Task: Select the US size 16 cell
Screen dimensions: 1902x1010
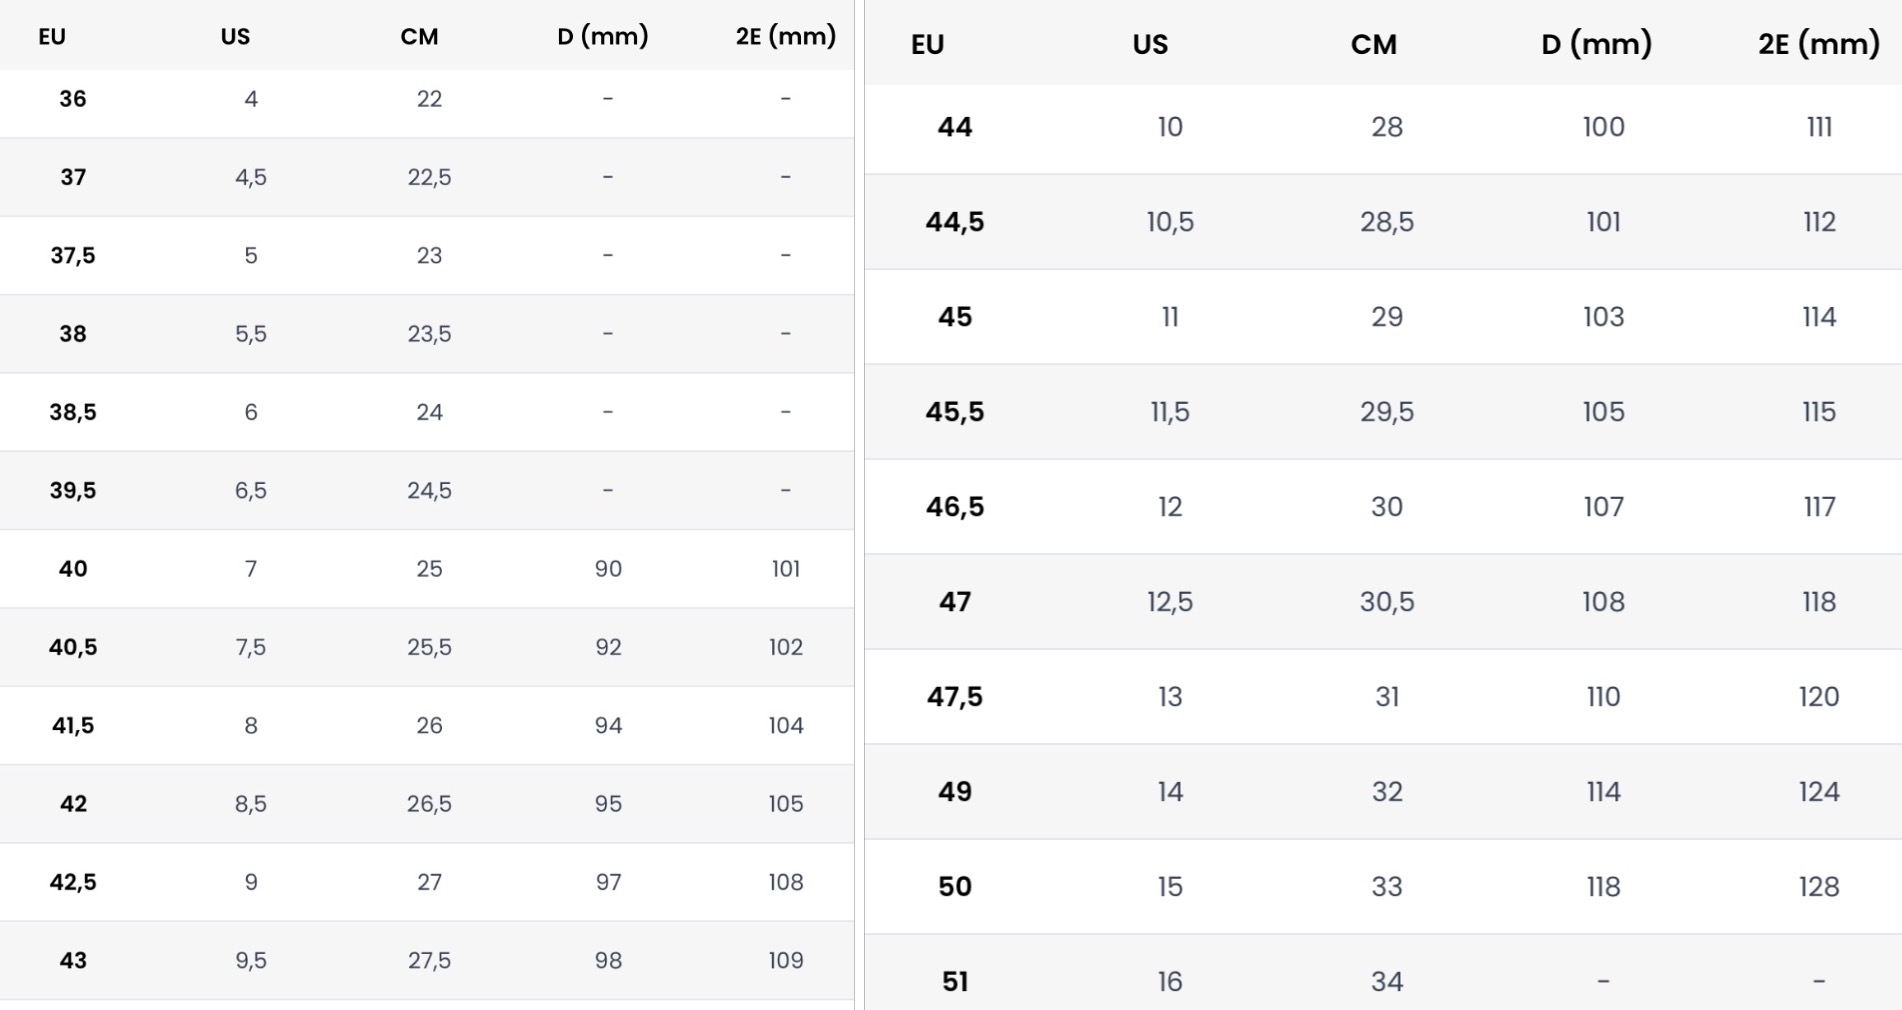Action: [x=1170, y=982]
